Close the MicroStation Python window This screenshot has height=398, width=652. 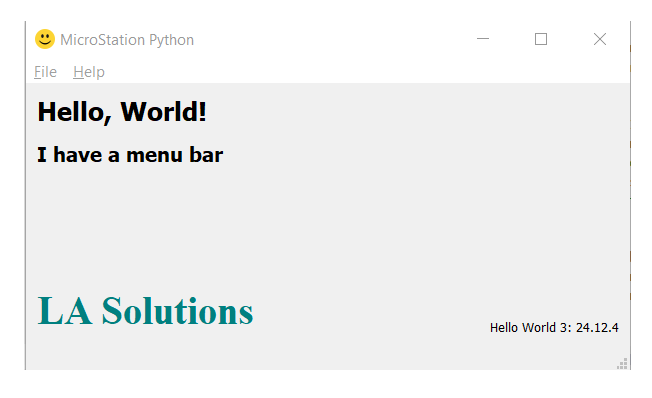[x=600, y=39]
